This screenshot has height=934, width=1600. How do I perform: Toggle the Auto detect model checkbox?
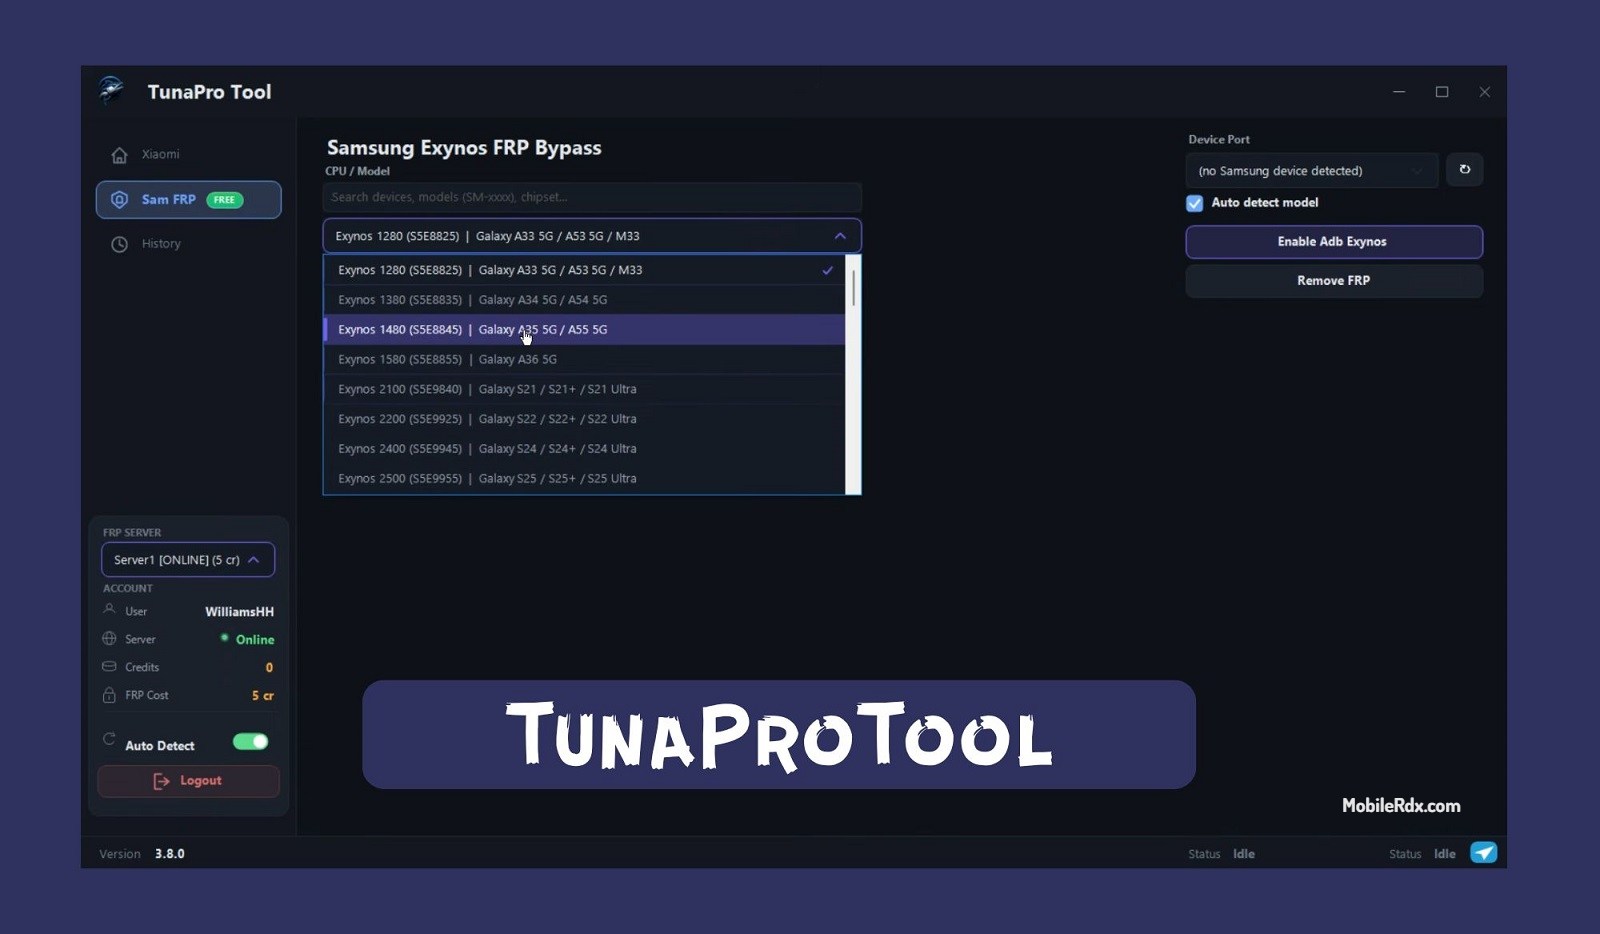(x=1194, y=203)
